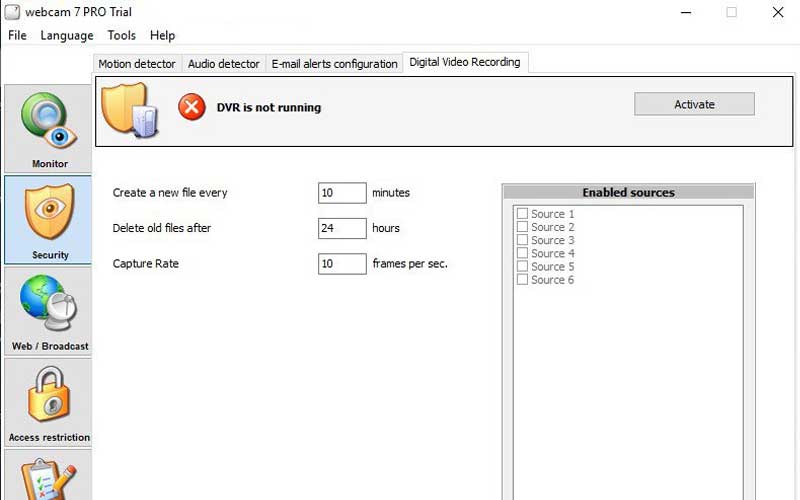Click the red DVR not running status icon
Image resolution: width=800 pixels, height=500 pixels.
pyautogui.click(x=192, y=107)
